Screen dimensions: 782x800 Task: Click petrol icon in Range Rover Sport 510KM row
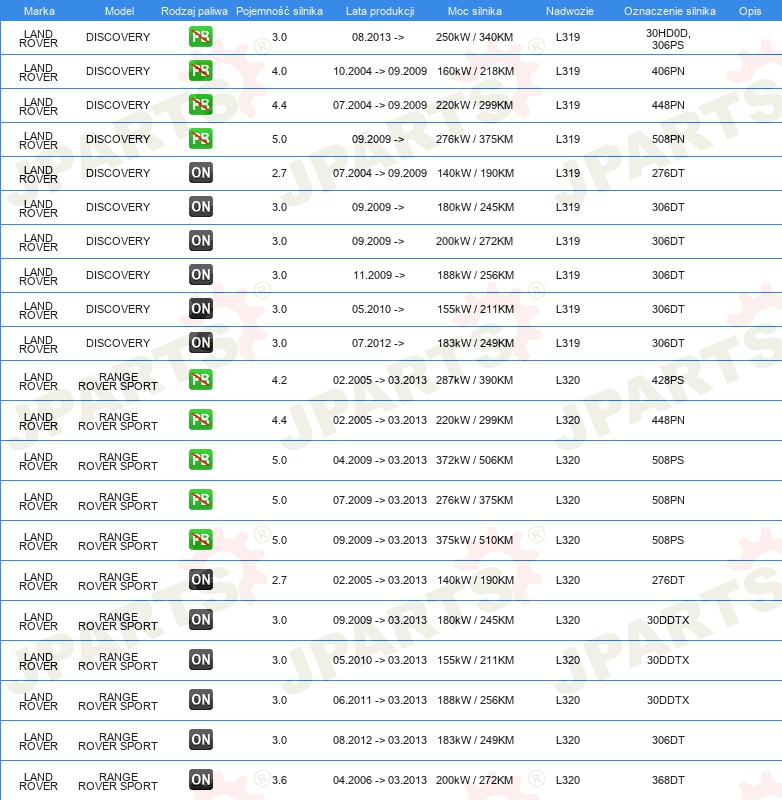[x=200, y=540]
